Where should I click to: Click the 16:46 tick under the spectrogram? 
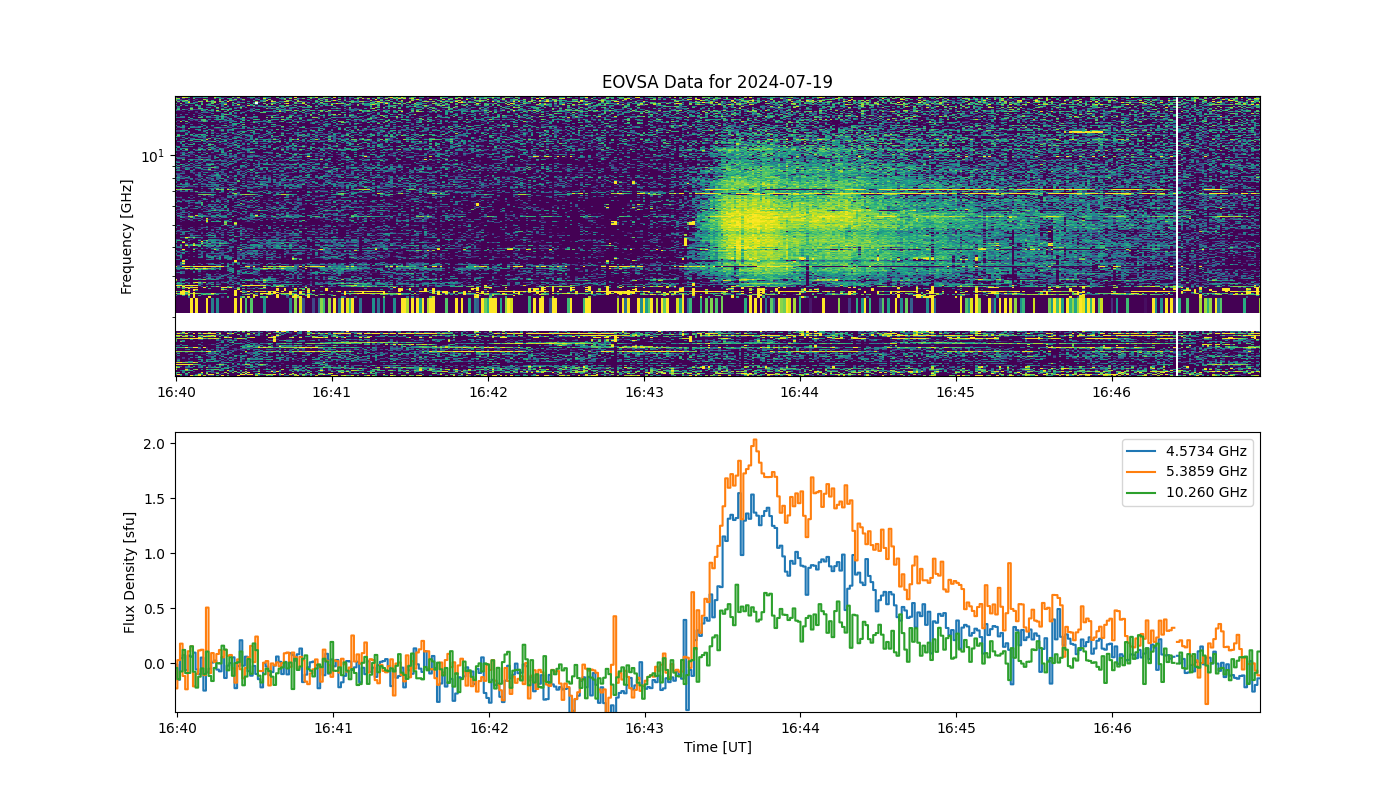point(1112,393)
